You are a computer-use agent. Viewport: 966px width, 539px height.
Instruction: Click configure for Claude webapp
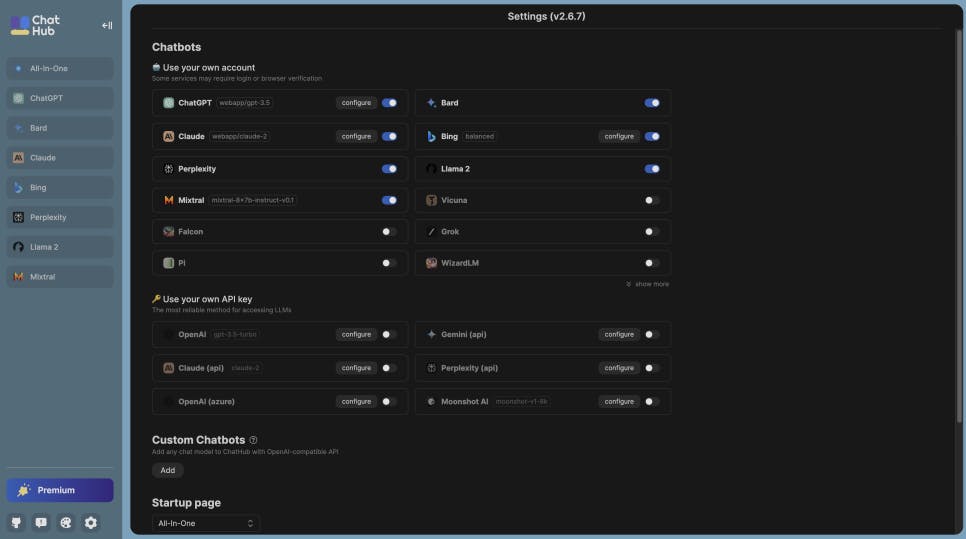[x=356, y=136]
